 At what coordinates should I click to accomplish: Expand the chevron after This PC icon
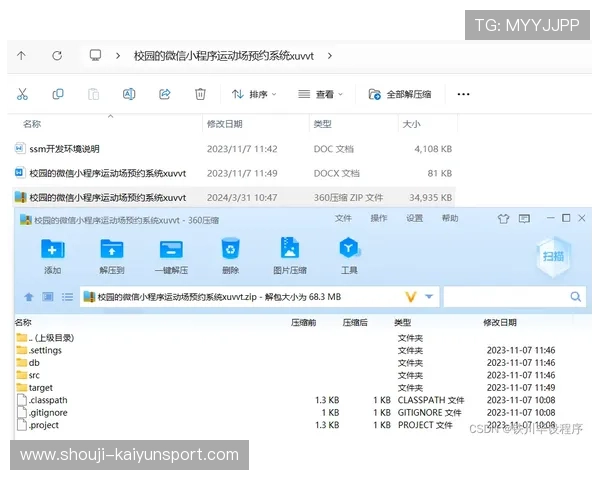coord(118,56)
